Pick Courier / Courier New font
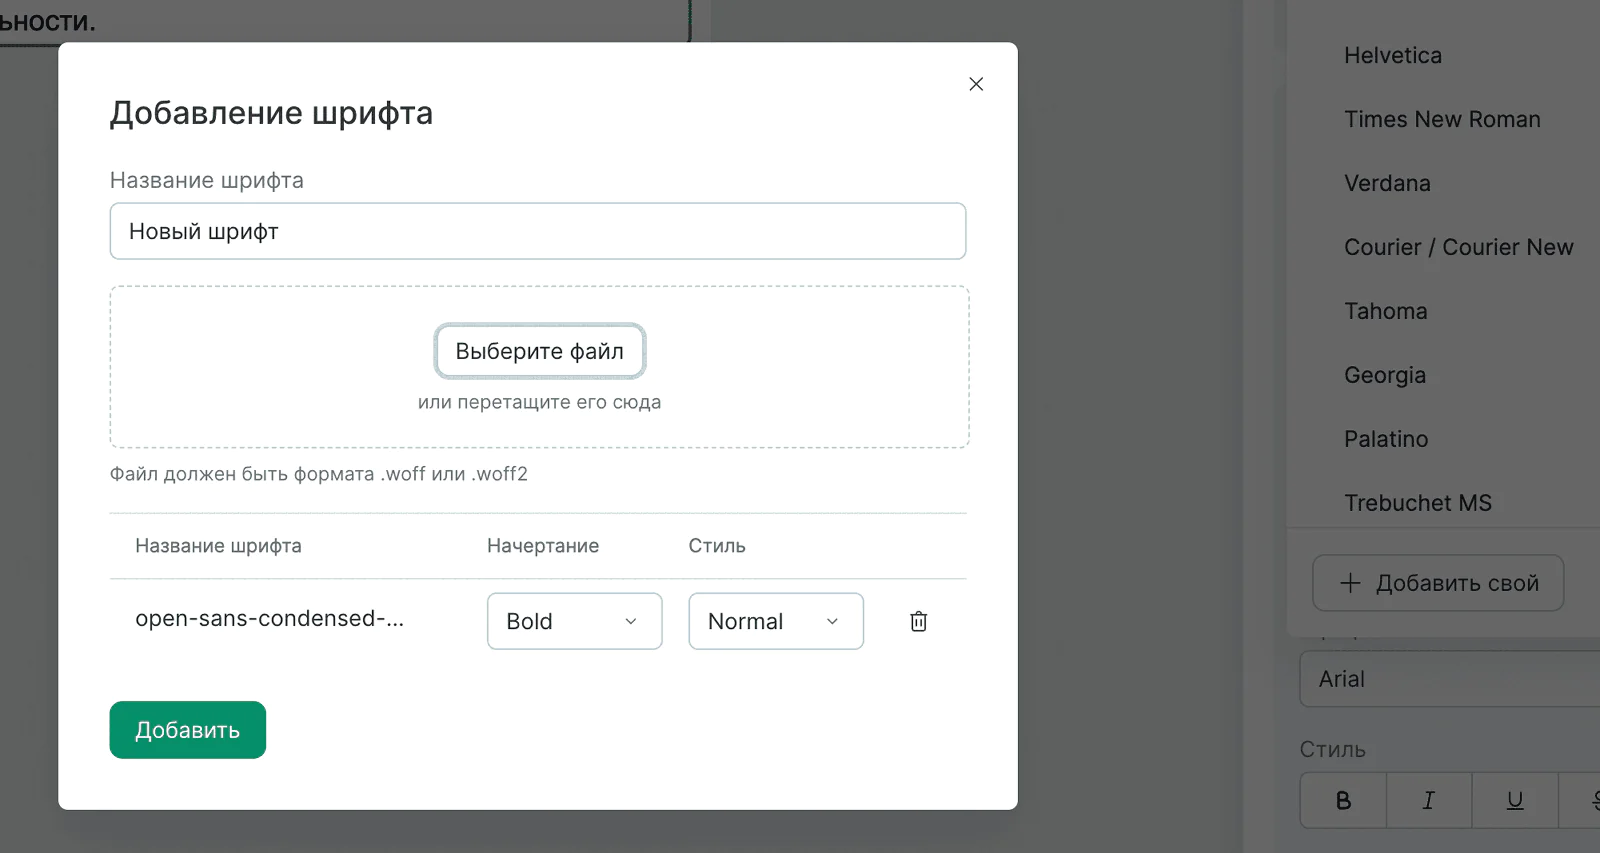 [x=1458, y=248]
